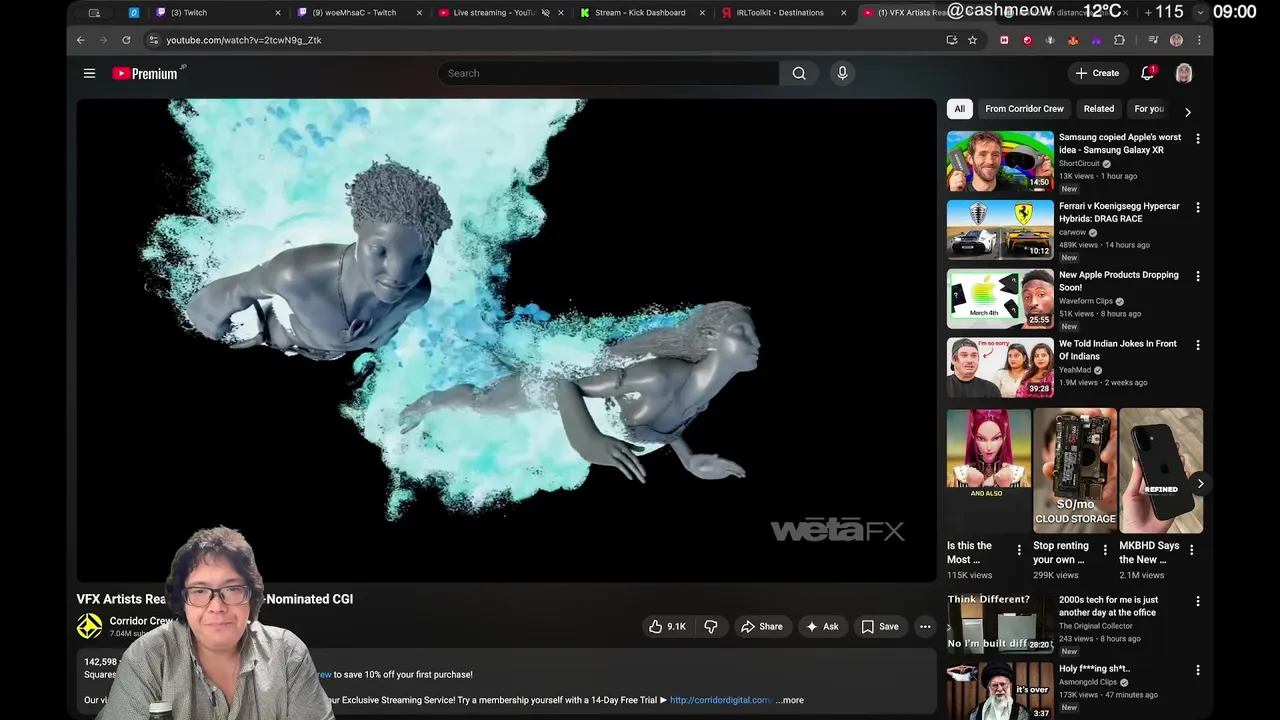Image resolution: width=1280 pixels, height=720 pixels.
Task: Visit carwow channel from sidebar
Action: (1072, 232)
